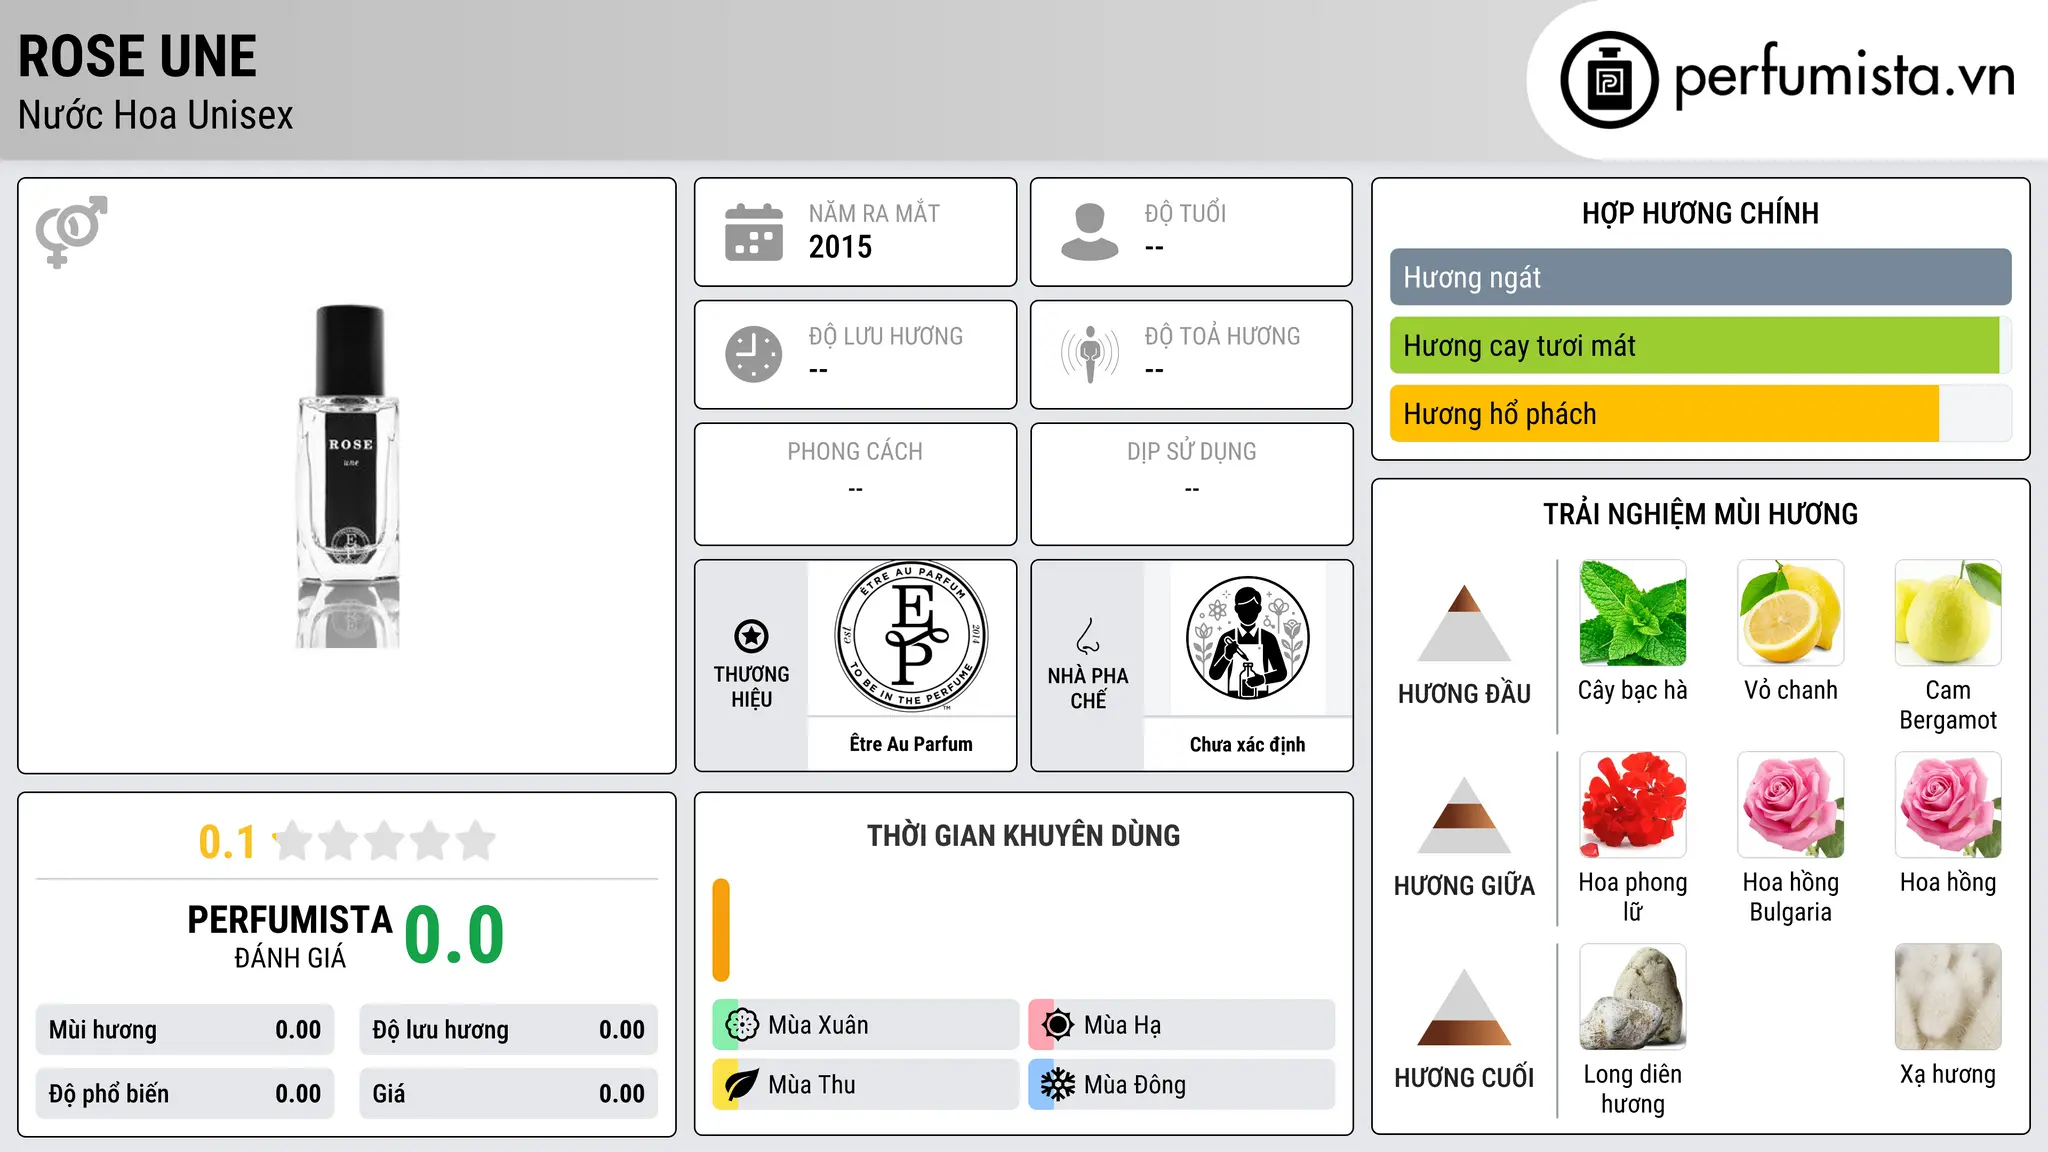Select the Cây bạc hà mint thumbnail
The image size is (2048, 1152).
[x=1633, y=613]
